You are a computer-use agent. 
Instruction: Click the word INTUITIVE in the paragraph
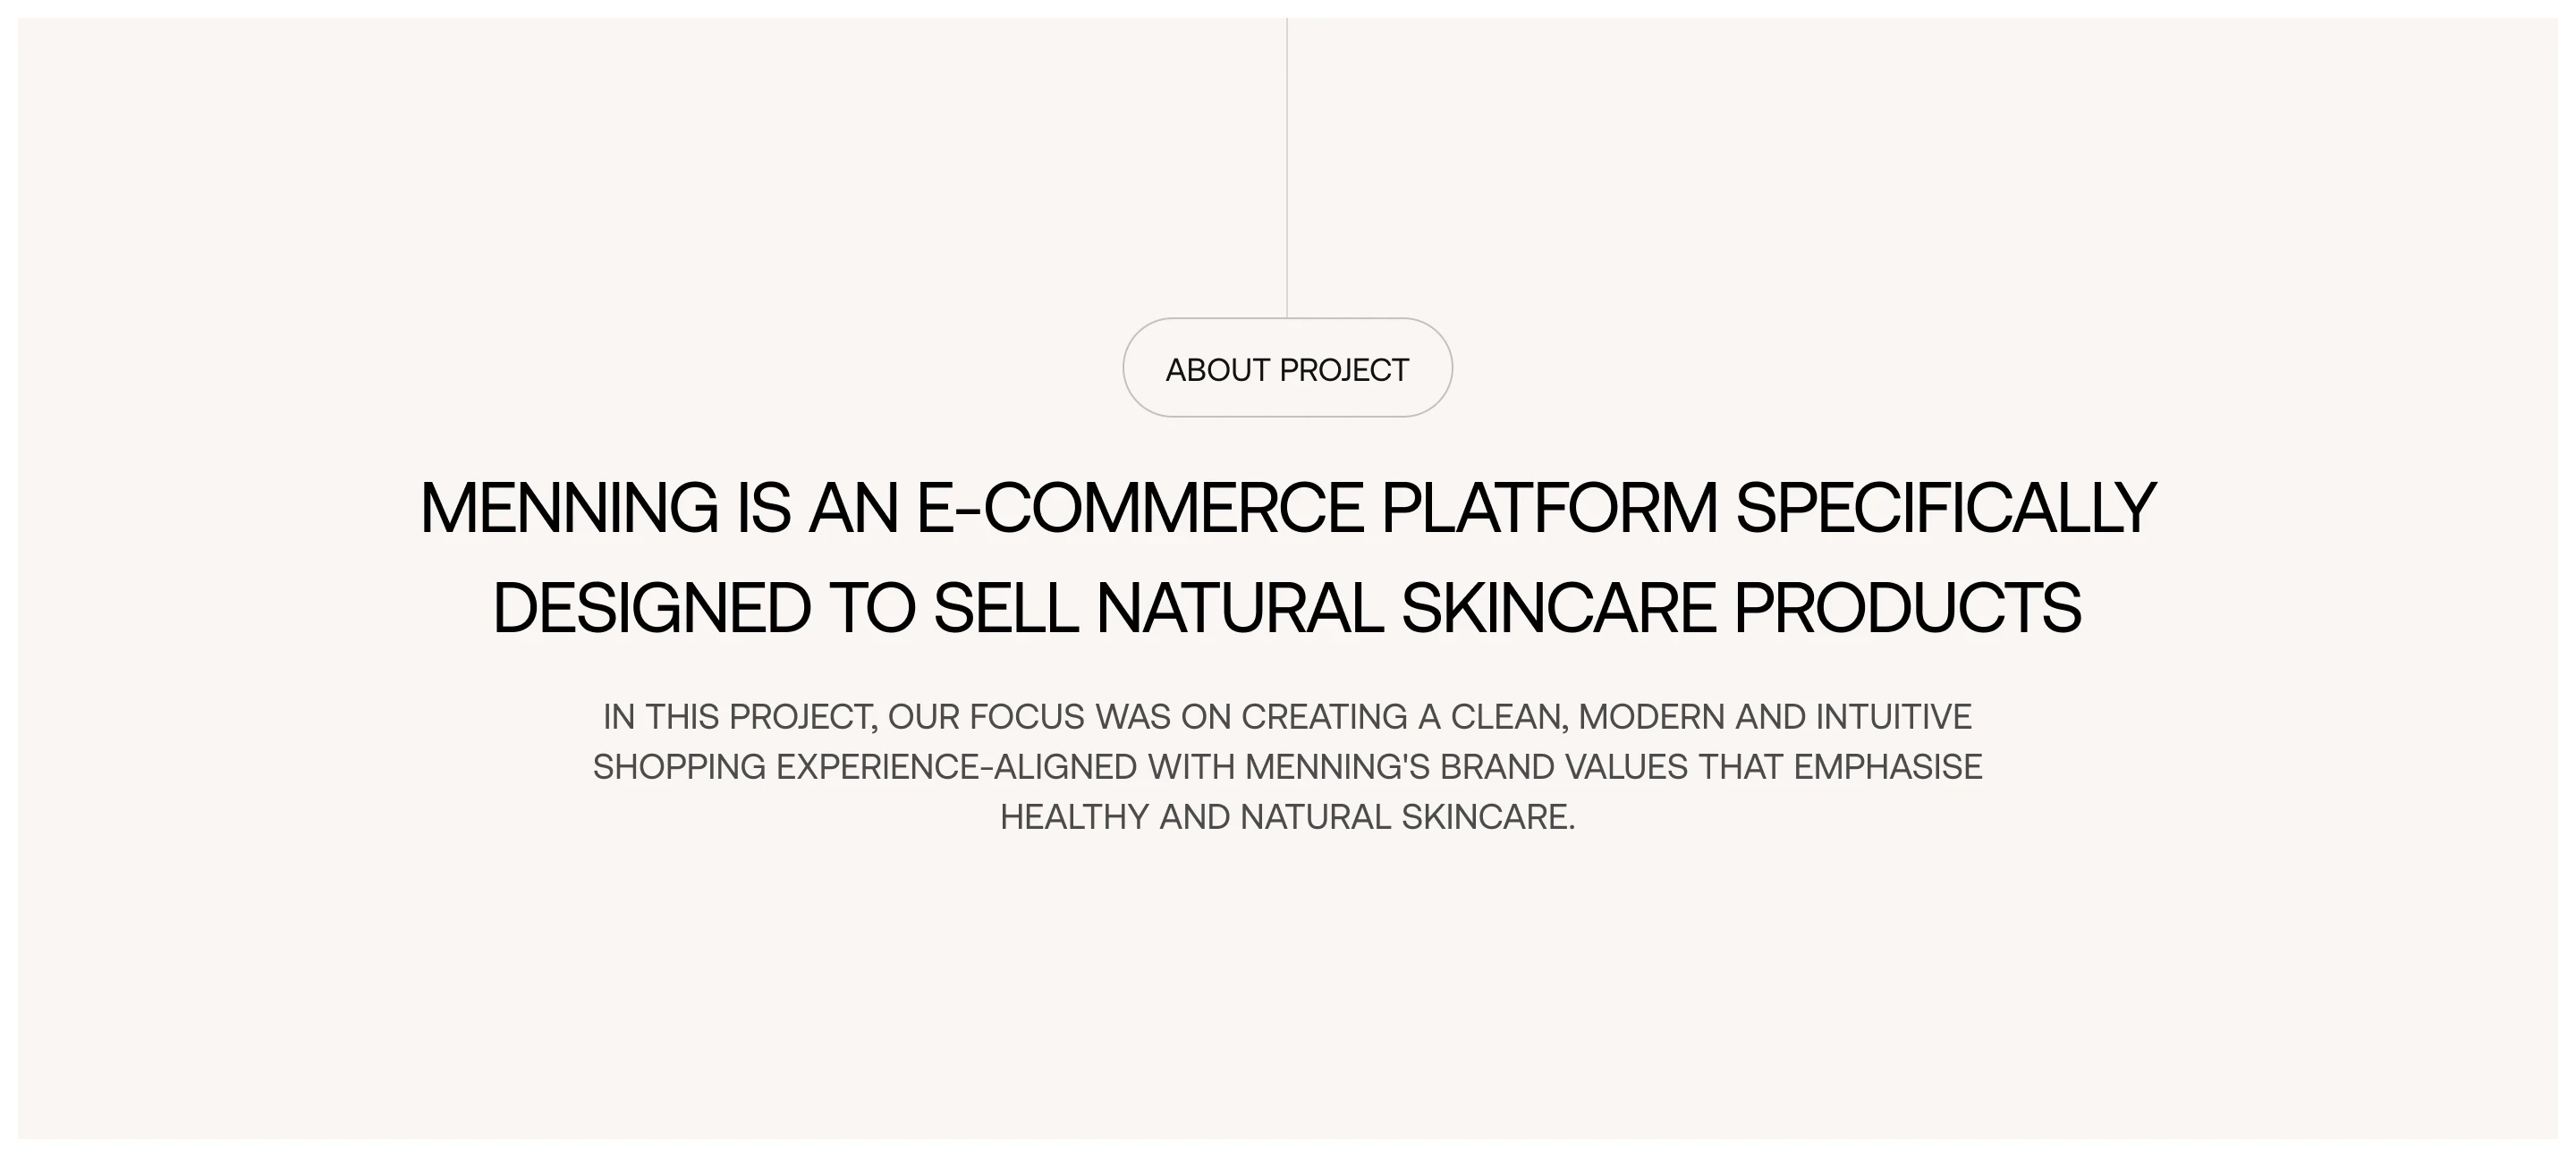1894,717
